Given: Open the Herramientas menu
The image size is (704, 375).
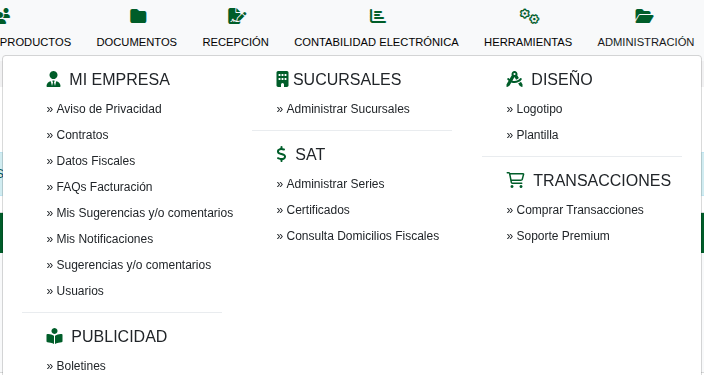Looking at the screenshot, I should click(528, 42).
